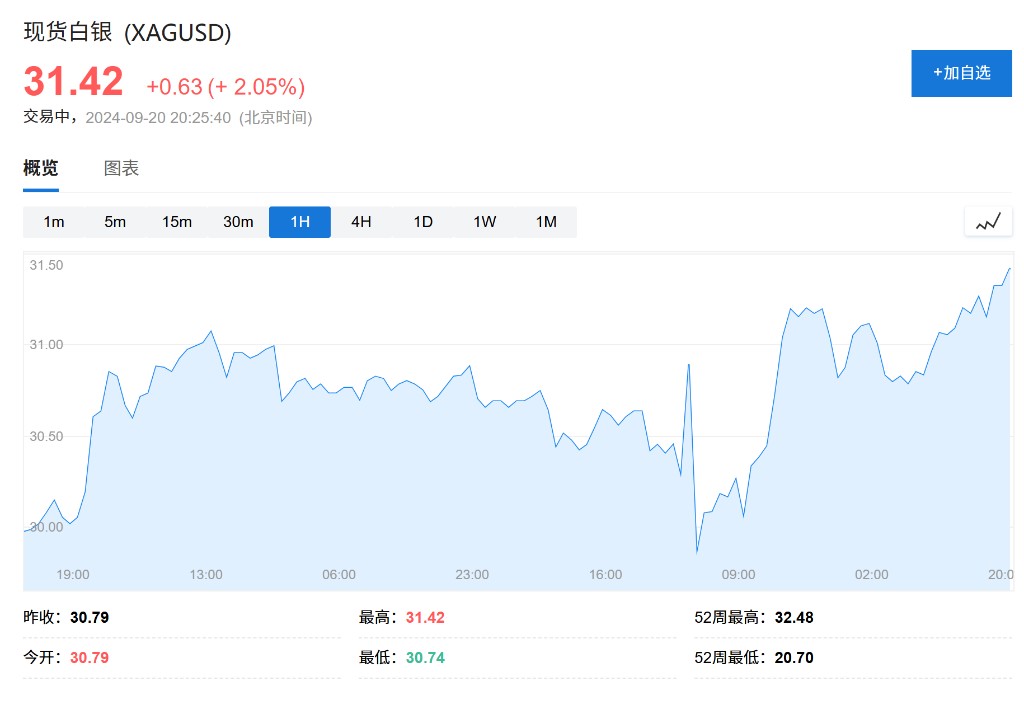Click the 31.42 current price figure

point(73,82)
